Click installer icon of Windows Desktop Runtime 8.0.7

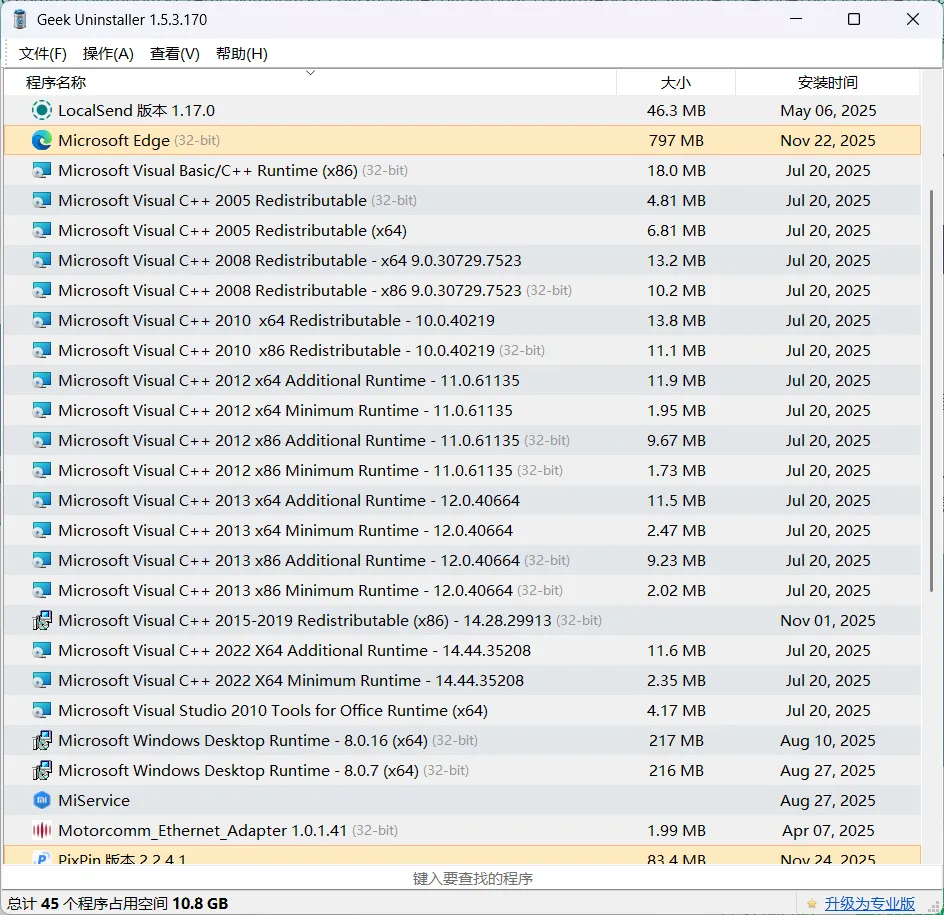42,771
